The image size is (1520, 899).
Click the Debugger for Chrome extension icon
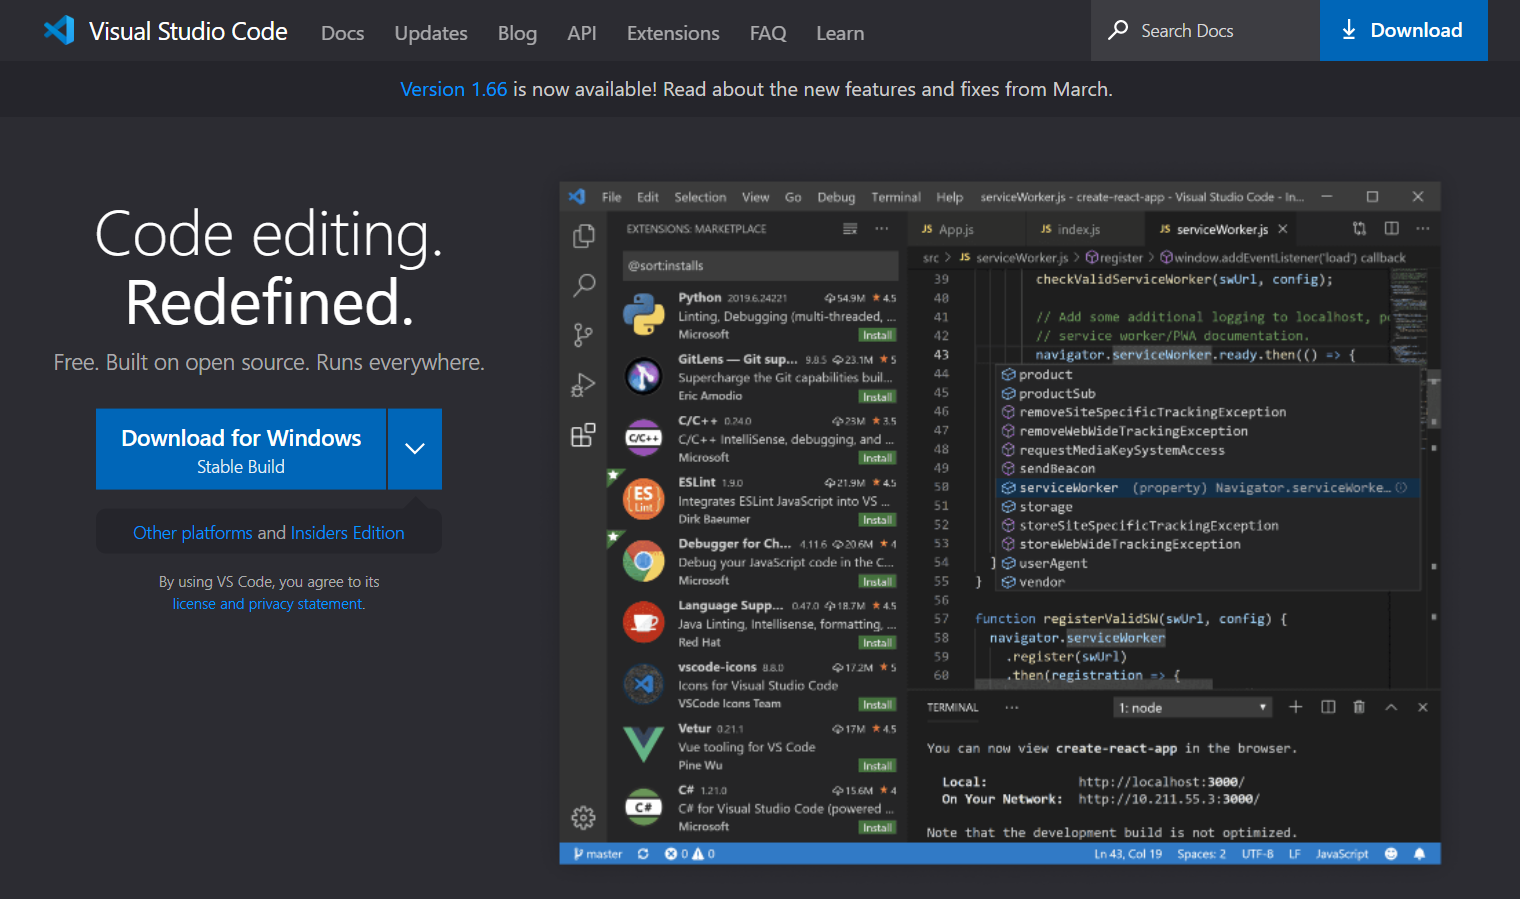click(x=644, y=561)
